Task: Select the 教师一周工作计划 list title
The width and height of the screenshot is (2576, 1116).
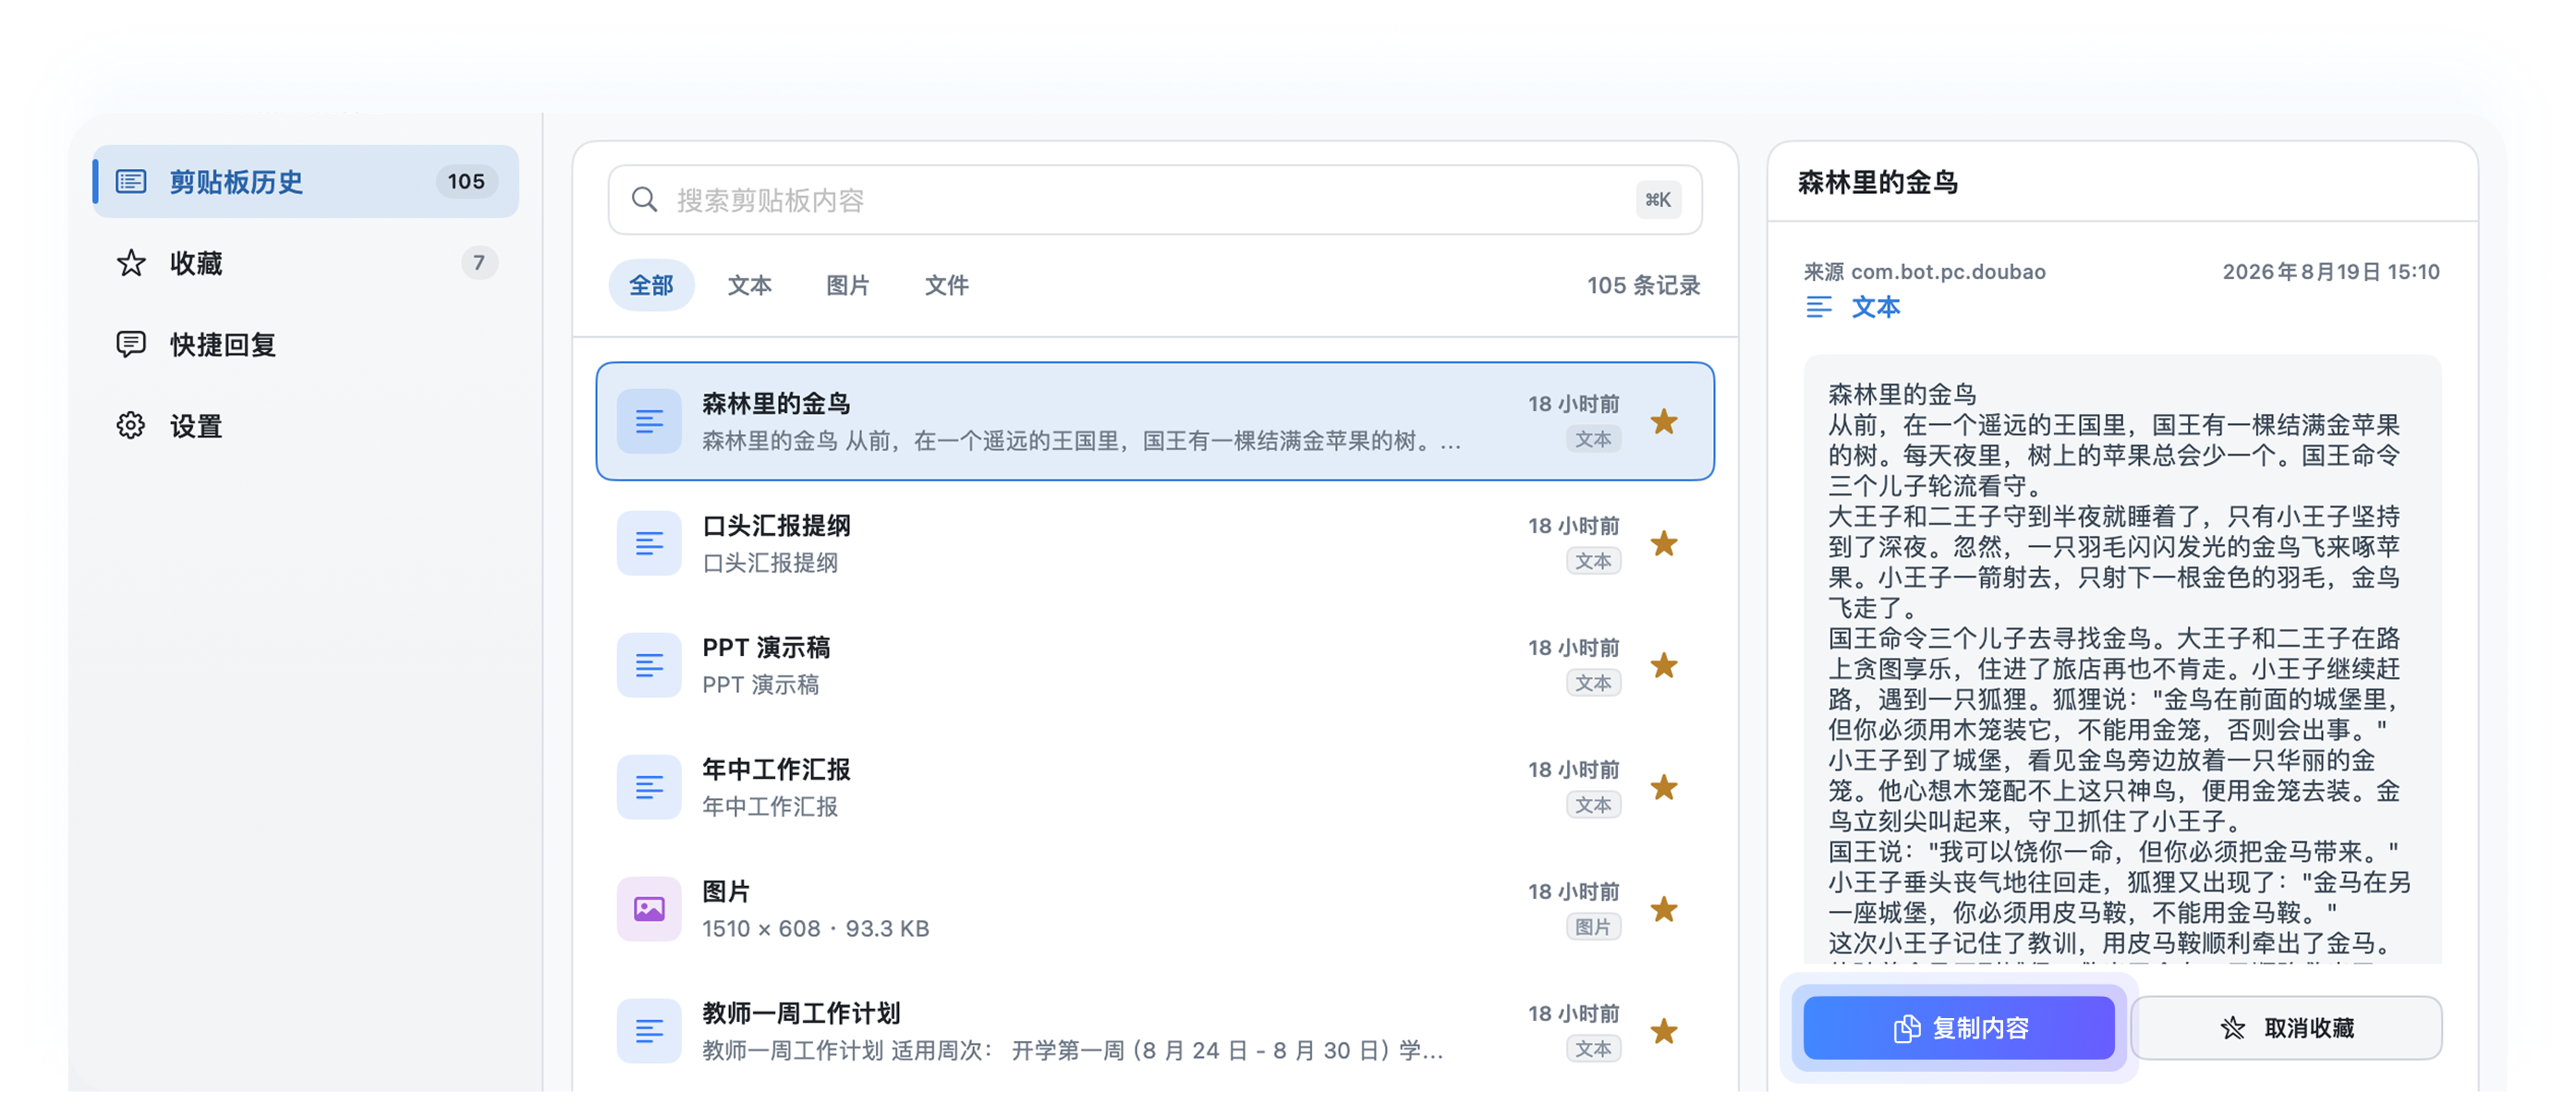Action: [x=801, y=1013]
